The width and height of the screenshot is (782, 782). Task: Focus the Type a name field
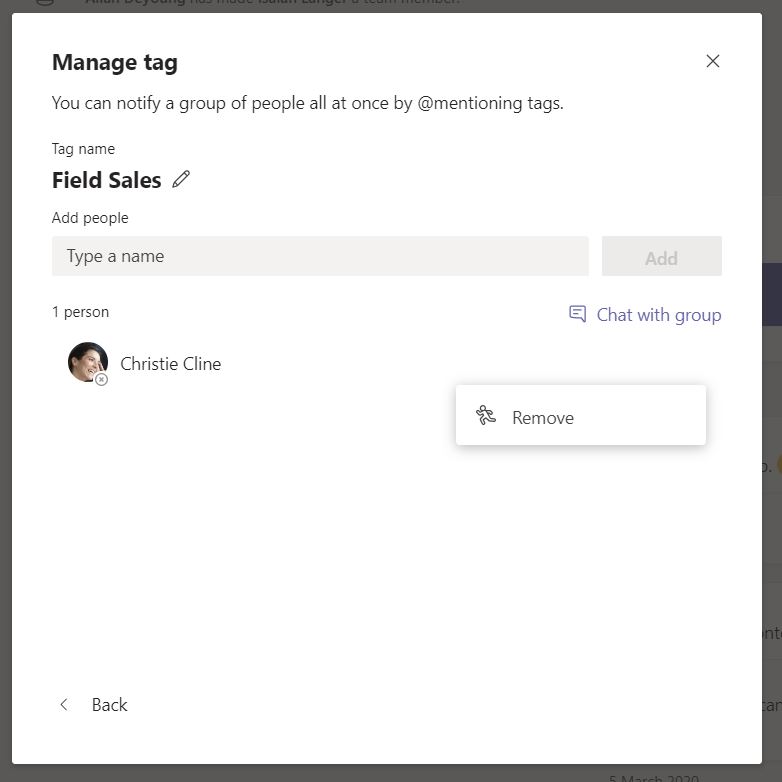[320, 256]
